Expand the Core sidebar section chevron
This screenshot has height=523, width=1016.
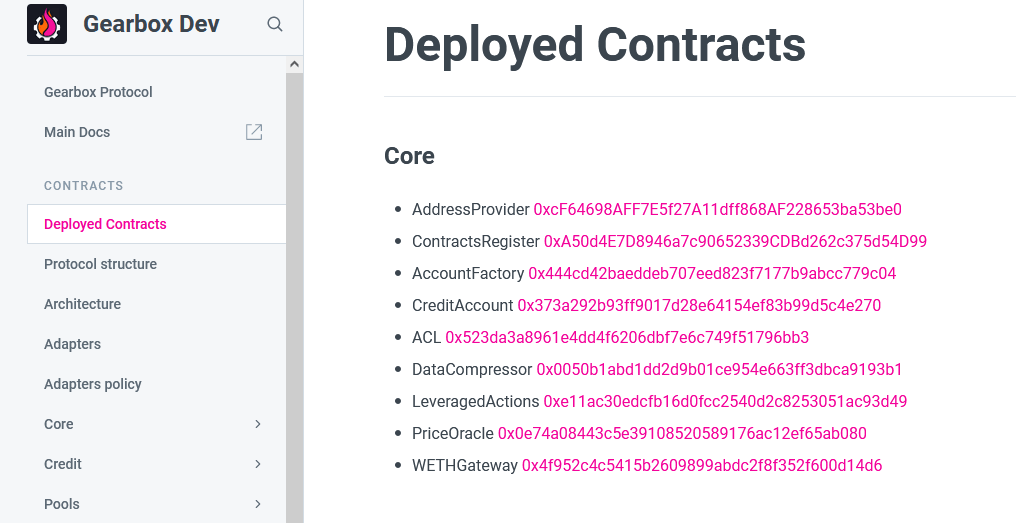pyautogui.click(x=258, y=424)
